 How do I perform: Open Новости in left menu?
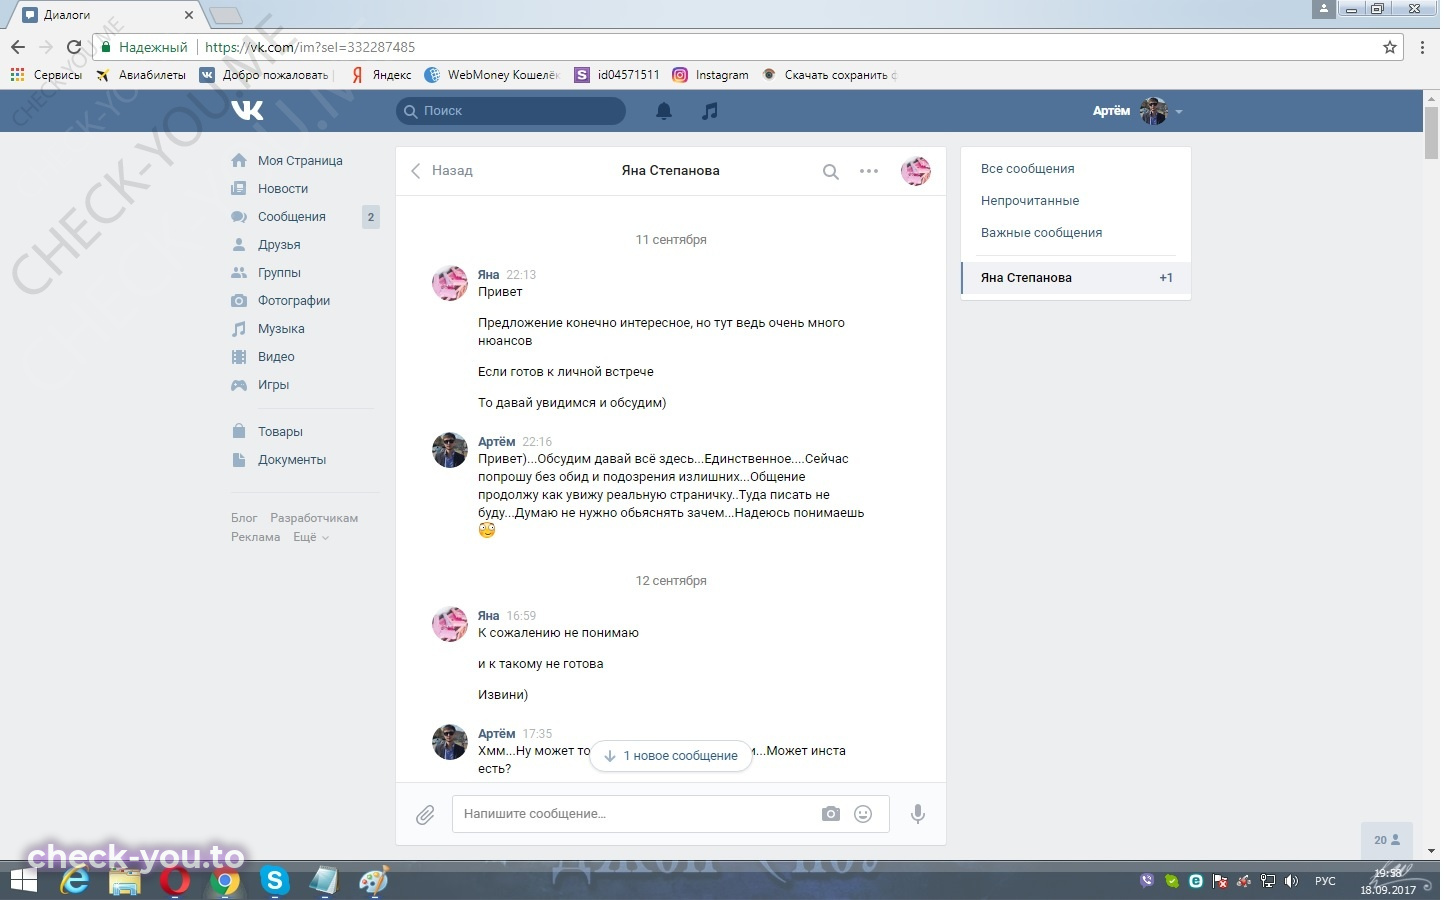(283, 189)
